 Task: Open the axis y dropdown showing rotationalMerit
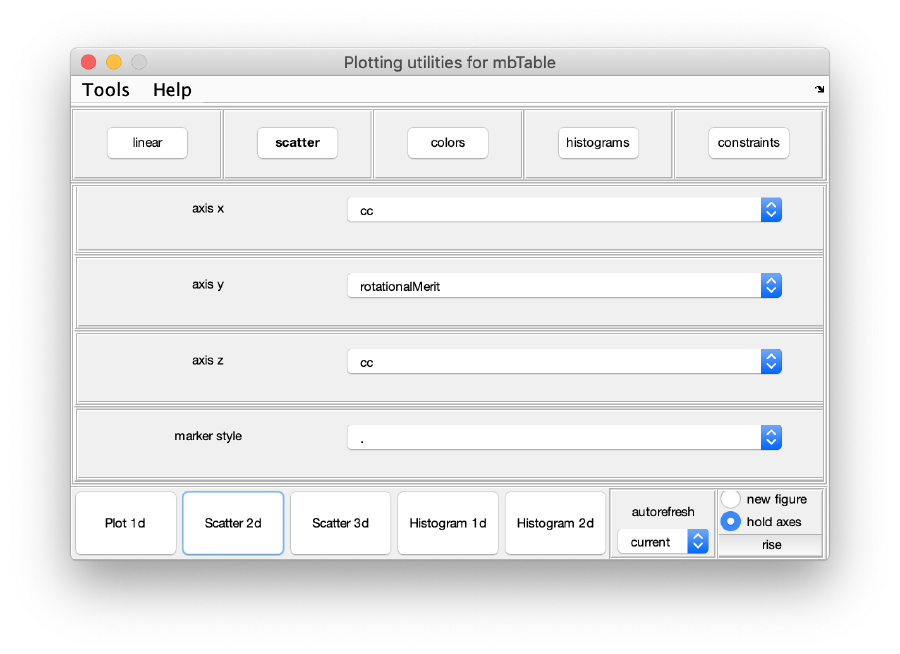click(770, 285)
